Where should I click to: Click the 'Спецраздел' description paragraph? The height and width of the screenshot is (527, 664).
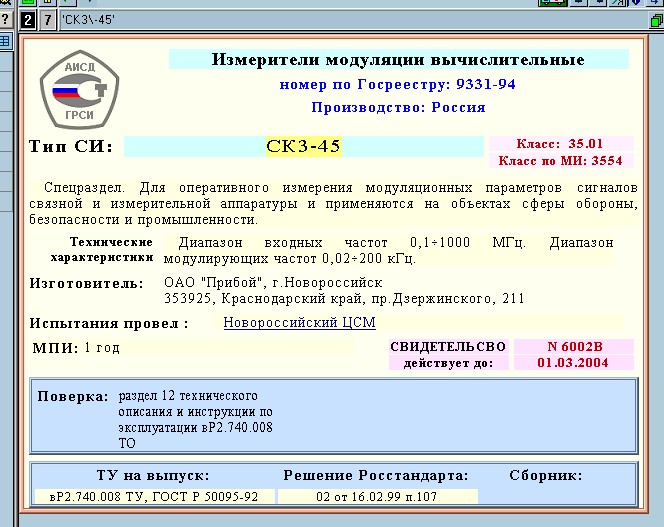coord(334,204)
